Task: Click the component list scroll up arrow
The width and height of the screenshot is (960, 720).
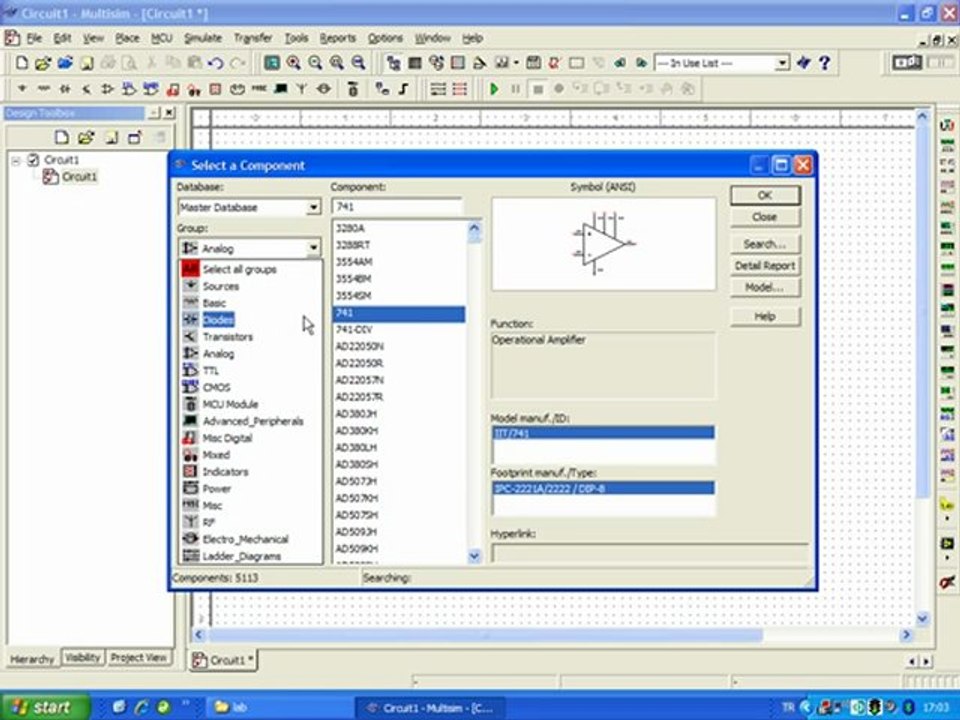Action: pyautogui.click(x=474, y=229)
